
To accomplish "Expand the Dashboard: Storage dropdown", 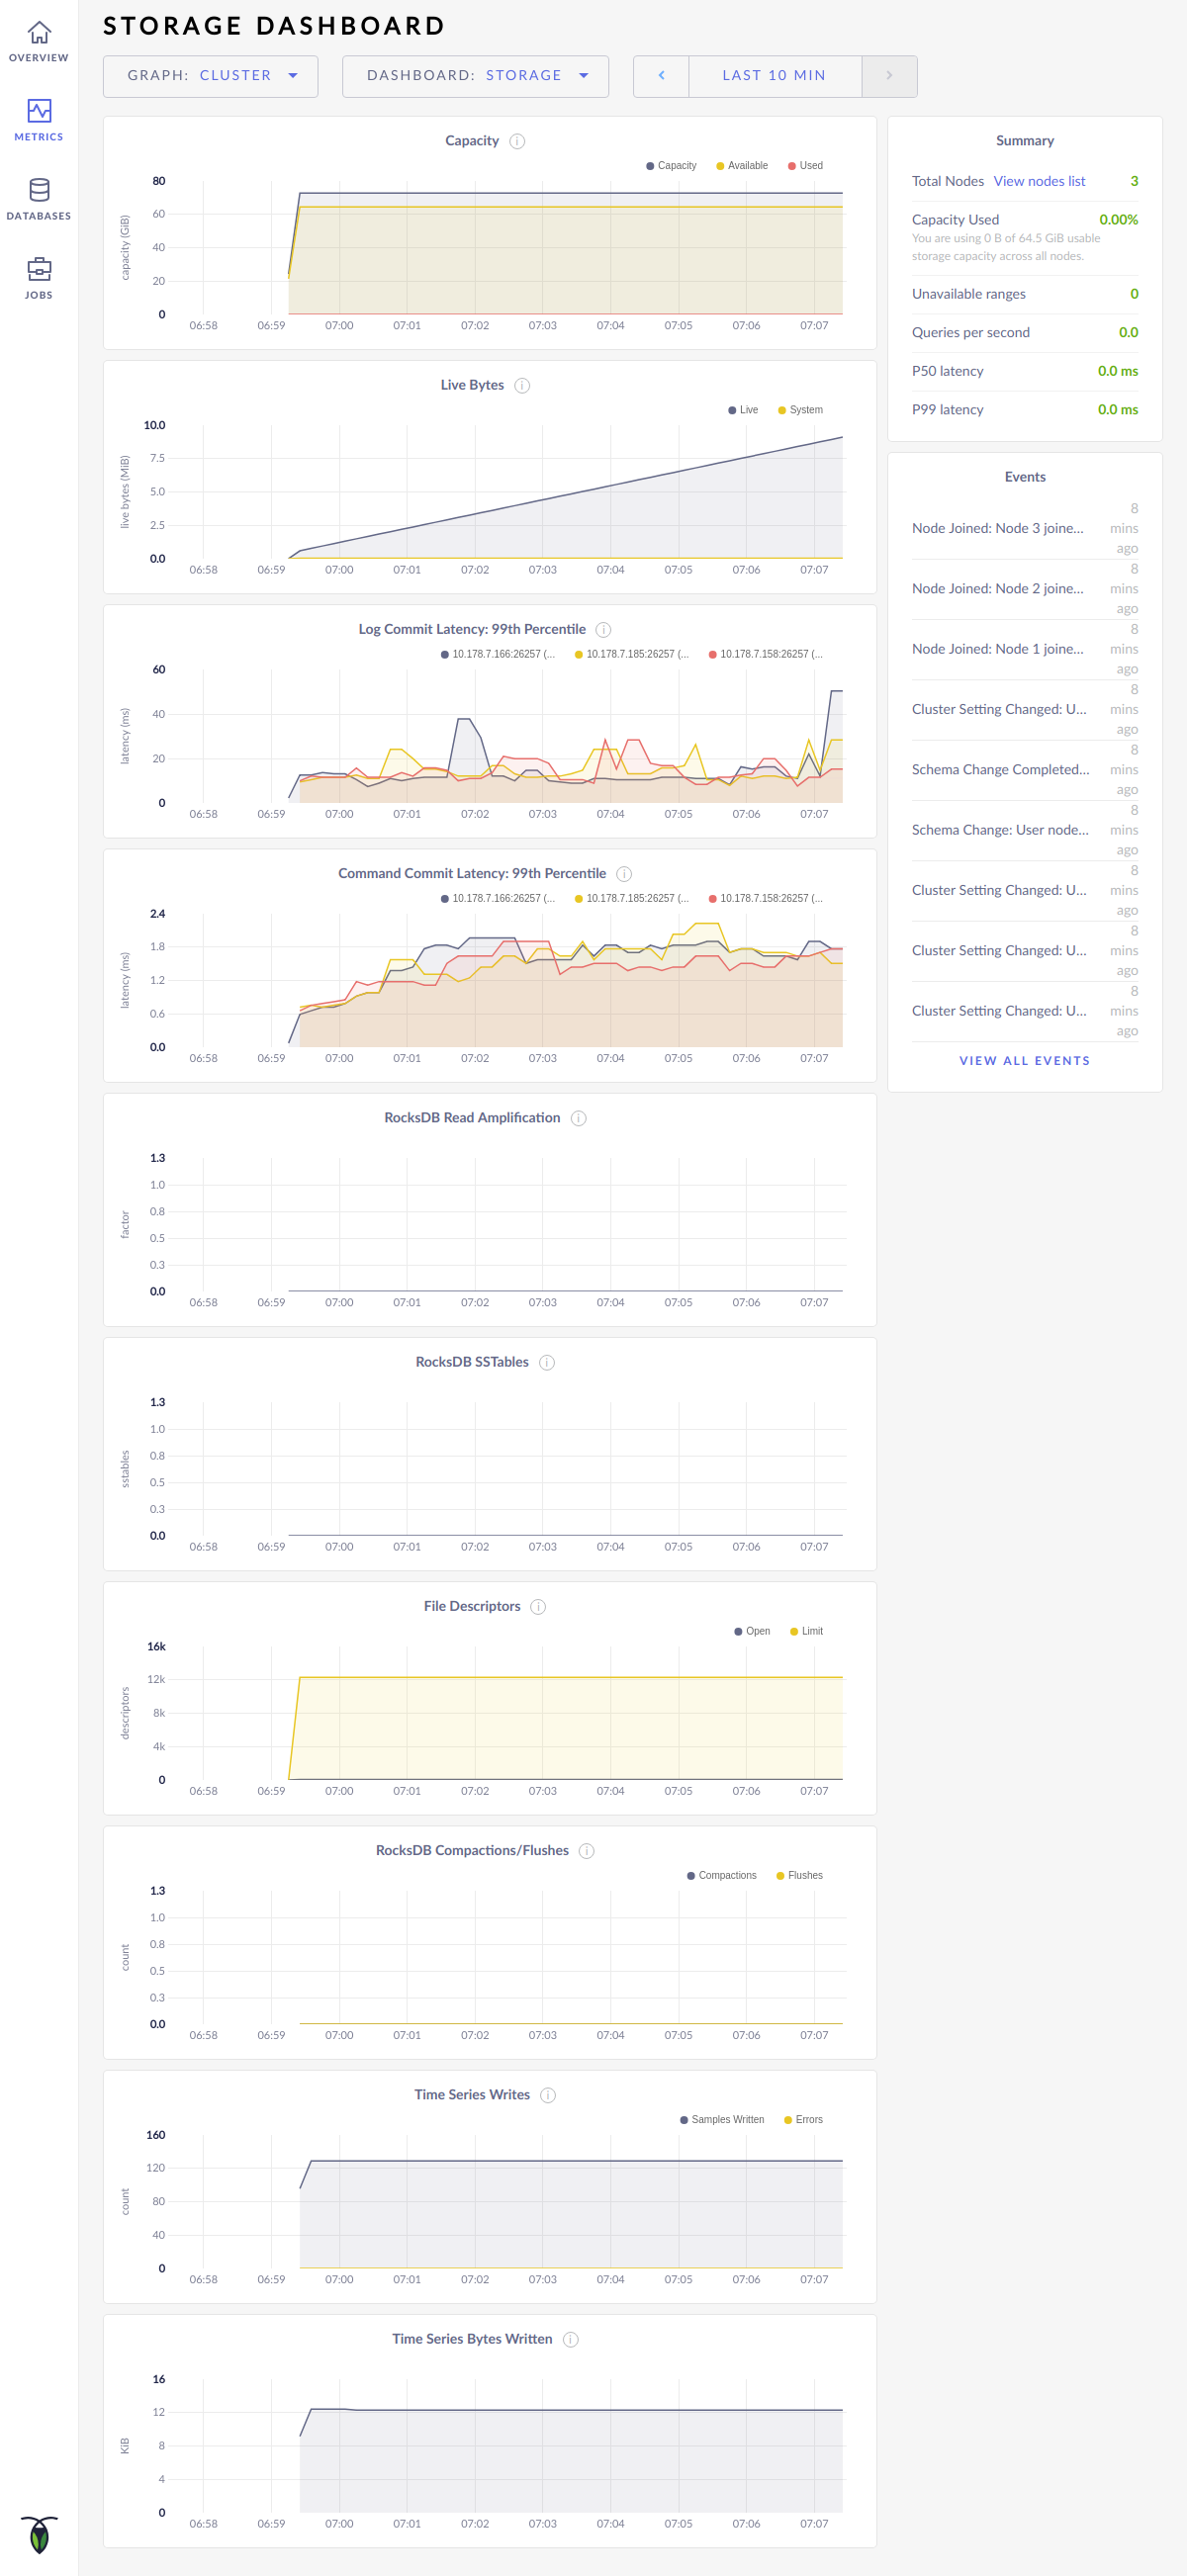I will point(475,76).
